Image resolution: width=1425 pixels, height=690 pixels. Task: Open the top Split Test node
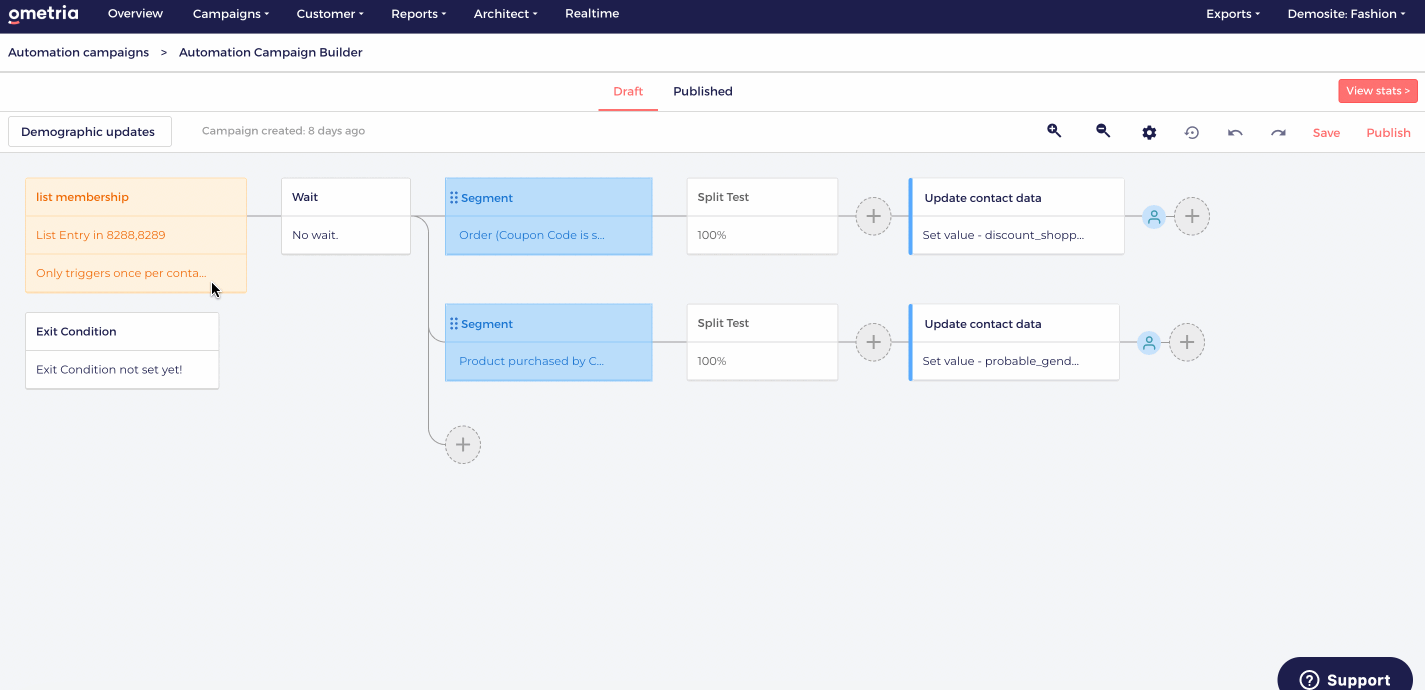tap(762, 216)
